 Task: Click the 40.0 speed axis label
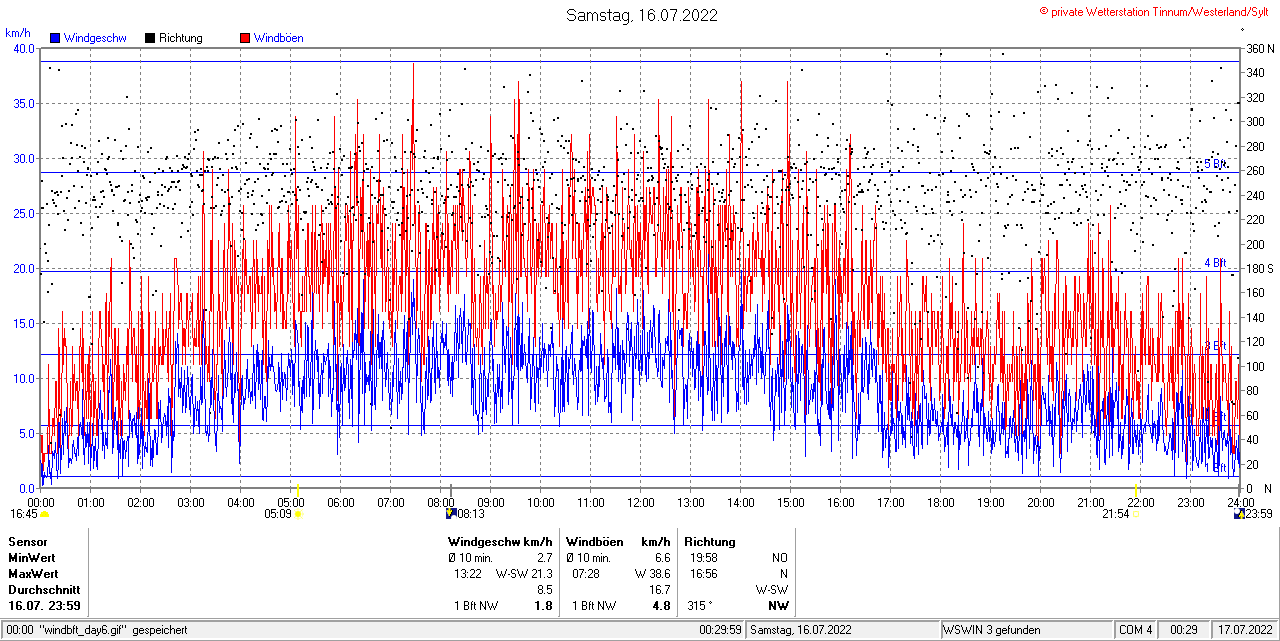tap(23, 48)
